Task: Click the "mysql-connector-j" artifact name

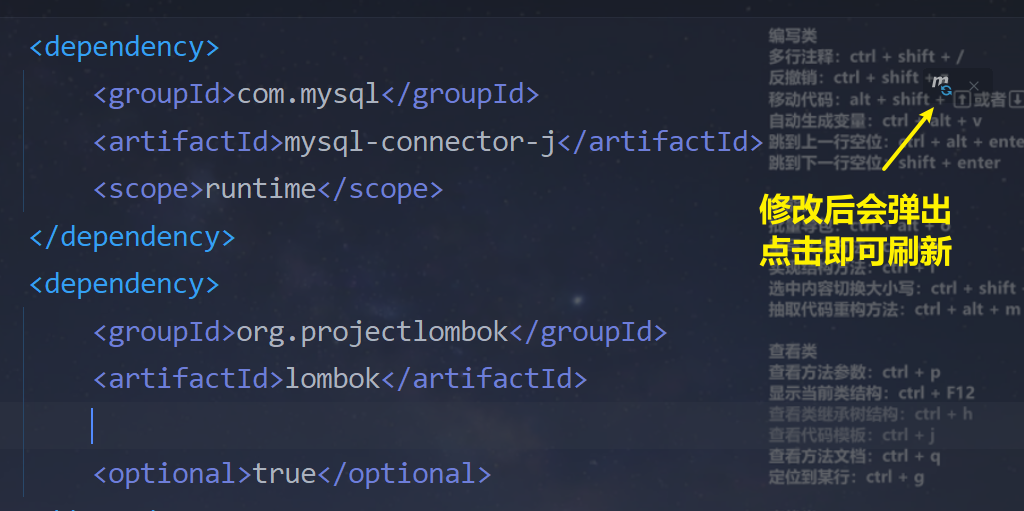Action: click(420, 142)
